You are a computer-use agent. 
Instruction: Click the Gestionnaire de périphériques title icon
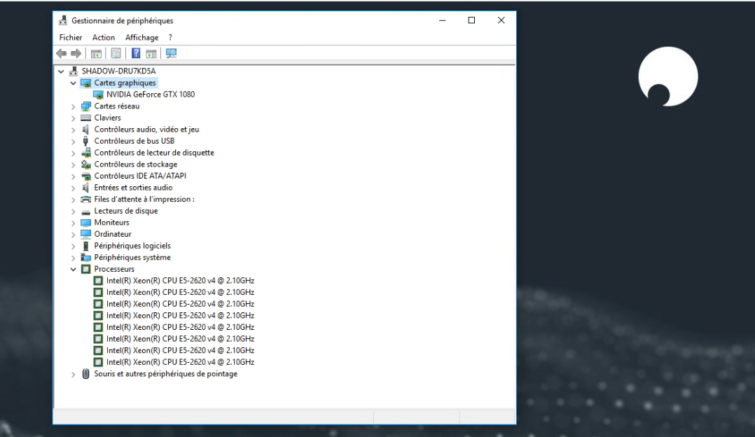(63, 20)
